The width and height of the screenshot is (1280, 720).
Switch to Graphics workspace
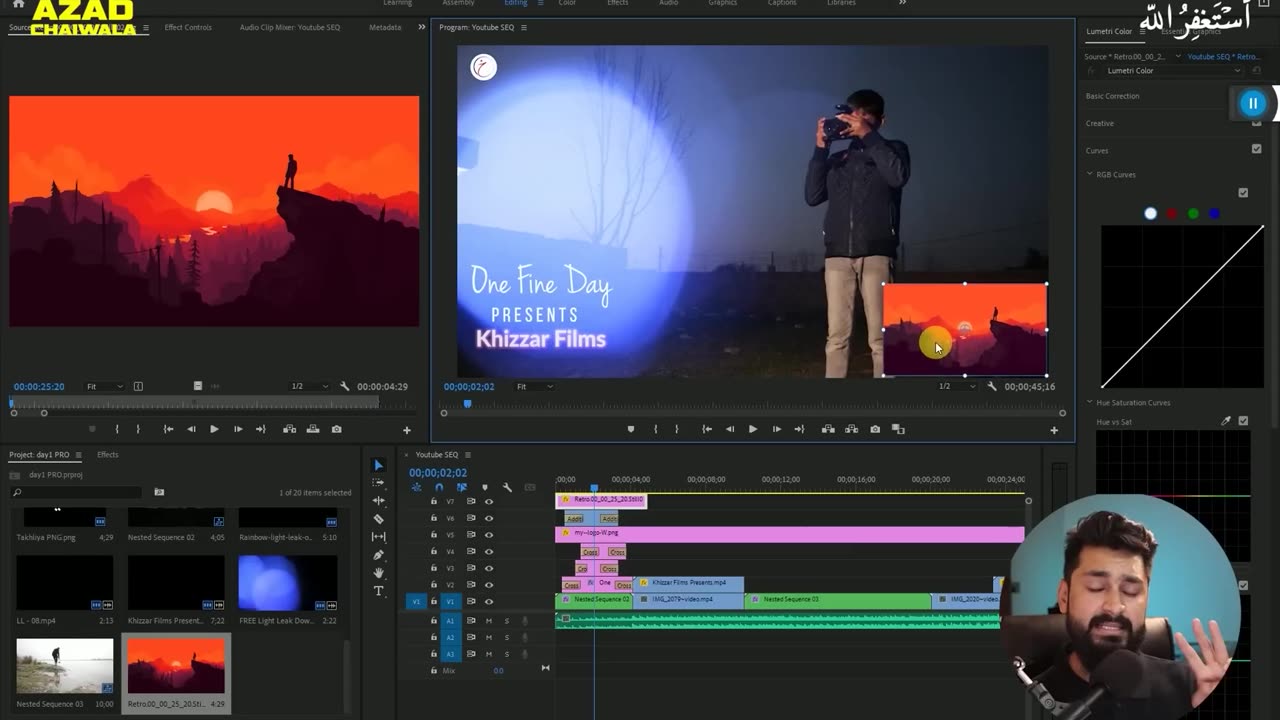click(x=723, y=3)
